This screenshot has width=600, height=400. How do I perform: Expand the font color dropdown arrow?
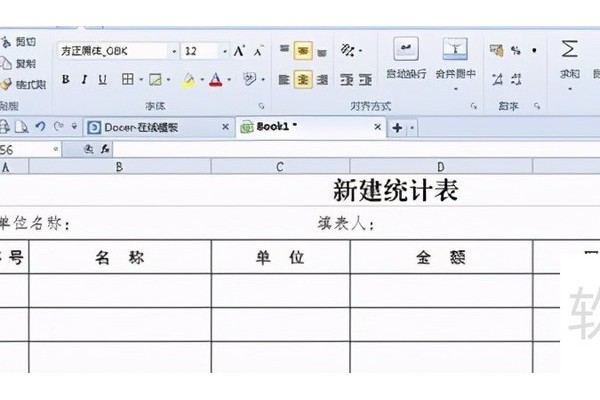tap(229, 80)
